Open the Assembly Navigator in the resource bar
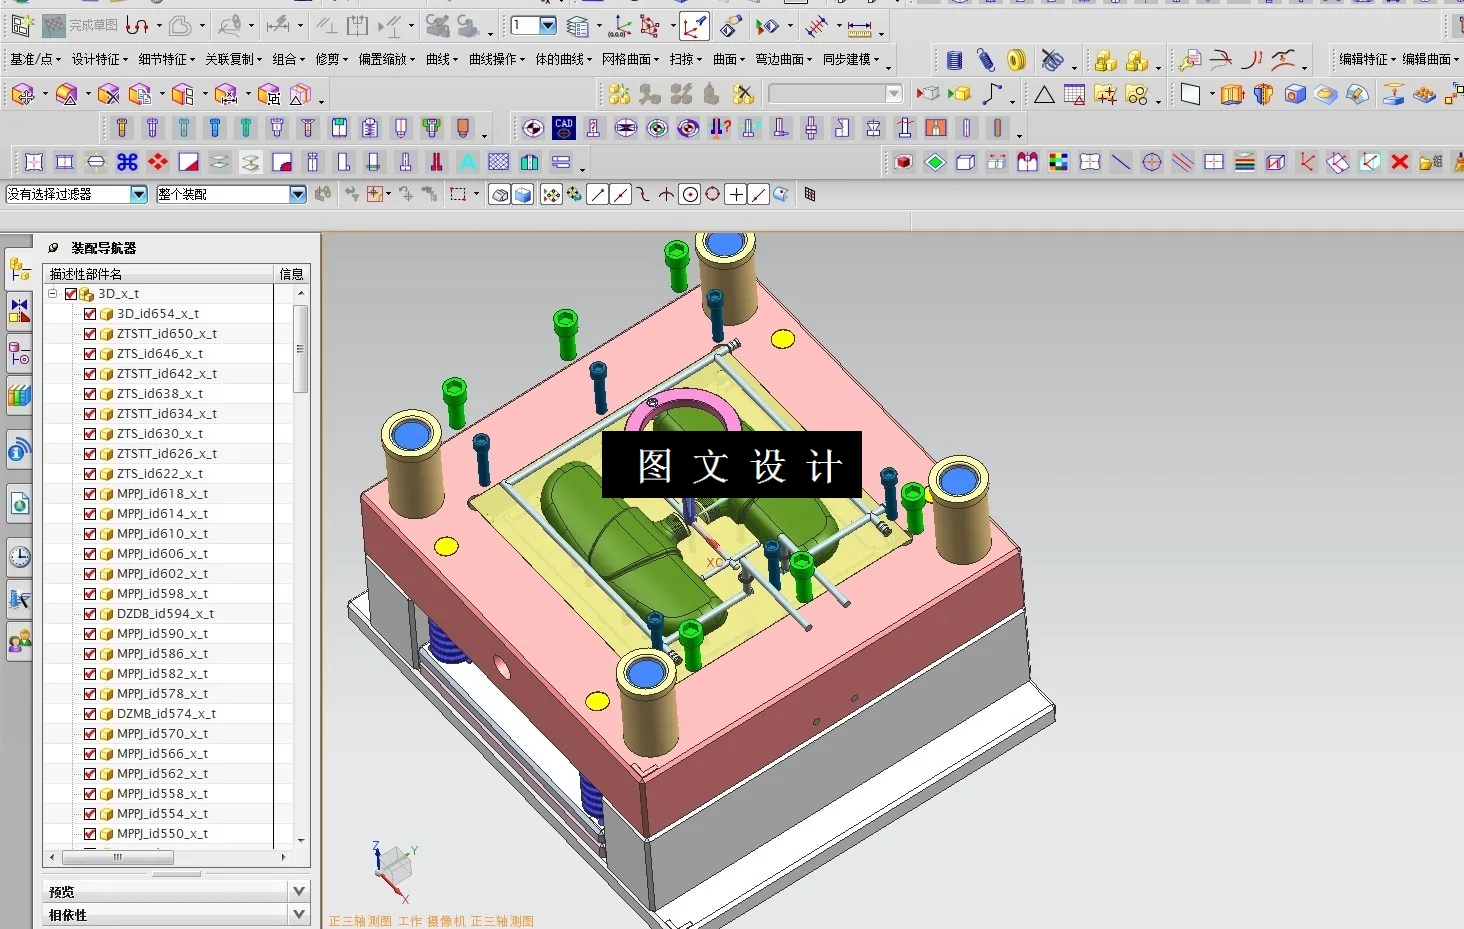 coord(19,267)
